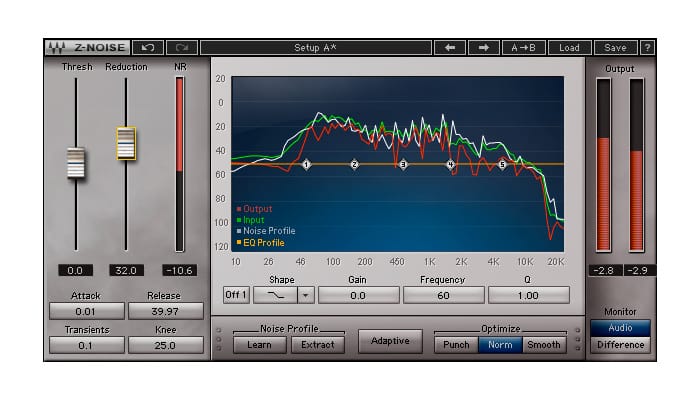Click Extract noise profile button
The image size is (700, 400).
coord(318,345)
